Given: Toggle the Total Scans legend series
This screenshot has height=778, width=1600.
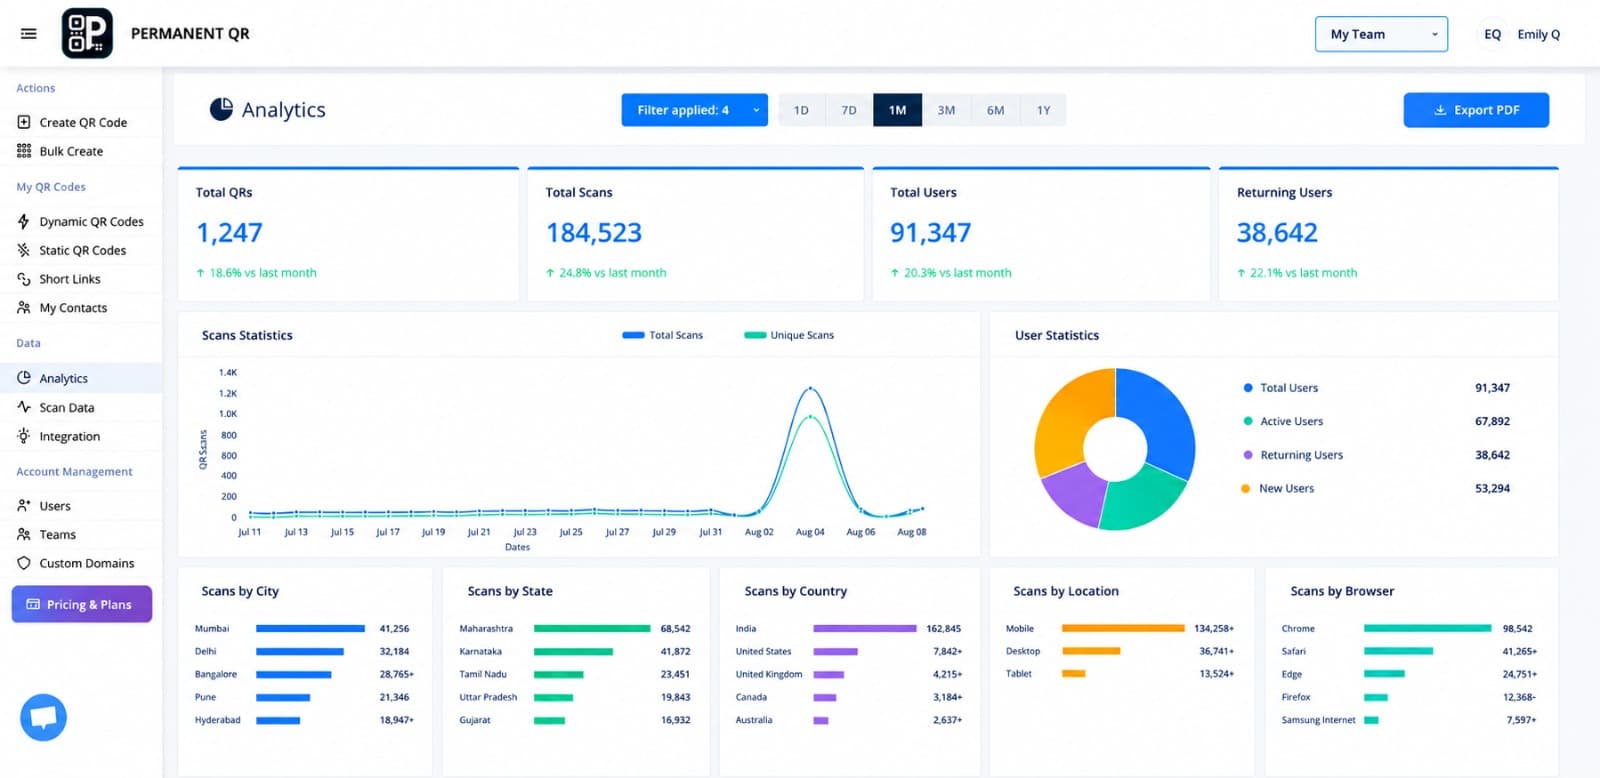Looking at the screenshot, I should tap(663, 335).
